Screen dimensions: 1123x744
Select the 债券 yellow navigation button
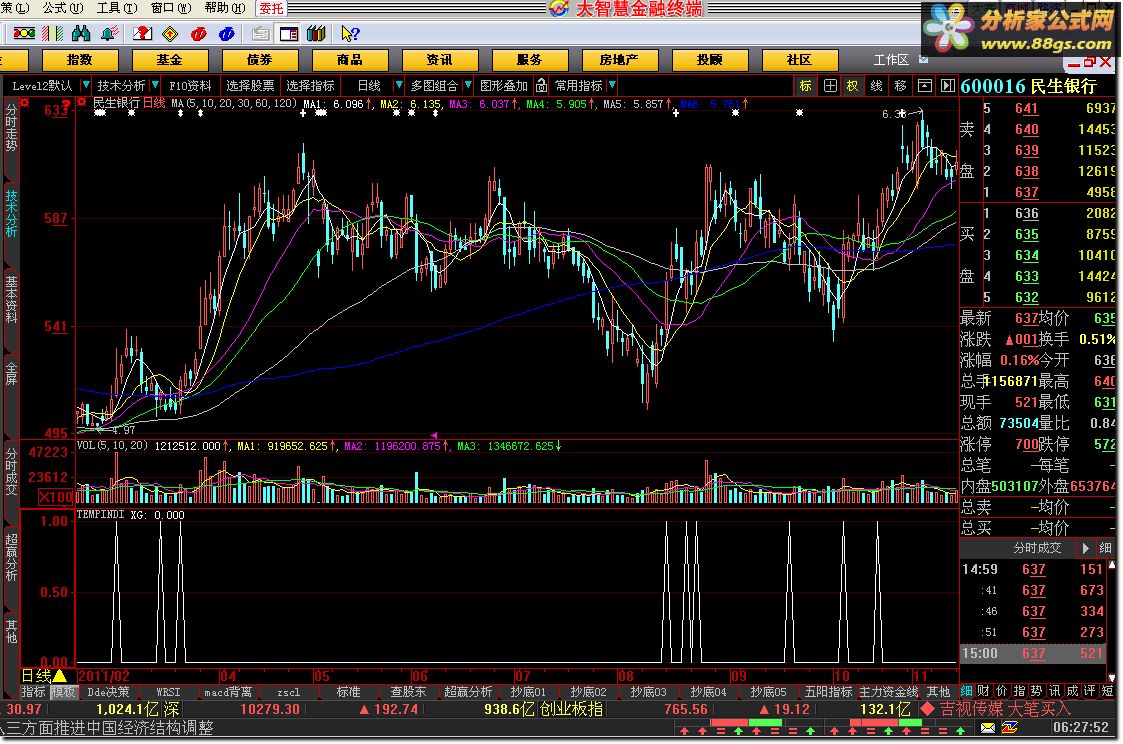pyautogui.click(x=259, y=59)
